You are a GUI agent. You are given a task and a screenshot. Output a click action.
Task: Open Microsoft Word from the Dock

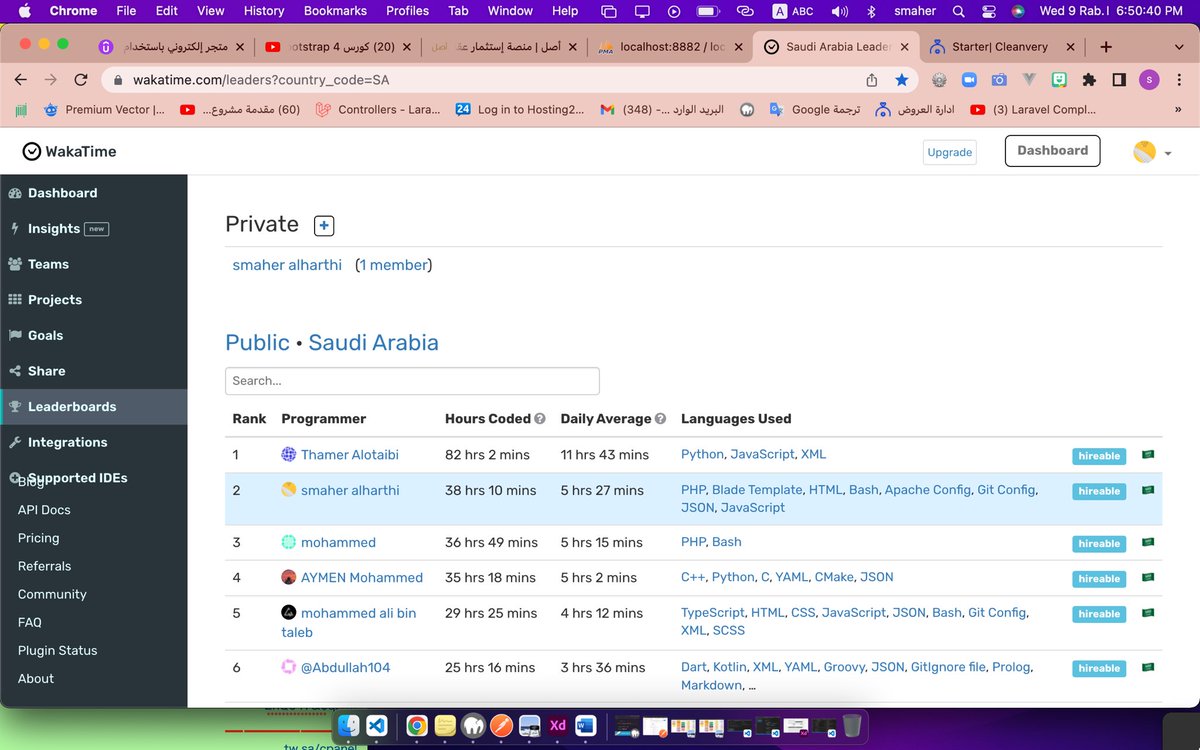pos(585,725)
